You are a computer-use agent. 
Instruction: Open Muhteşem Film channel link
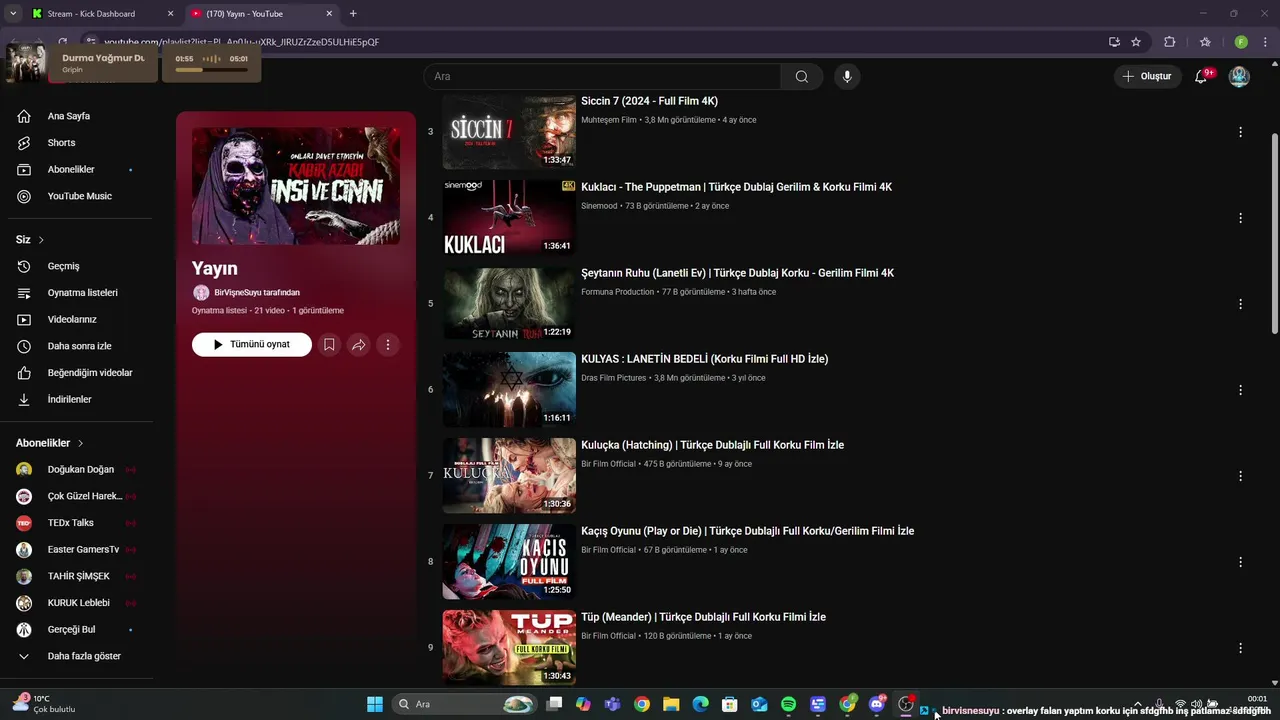coord(609,120)
